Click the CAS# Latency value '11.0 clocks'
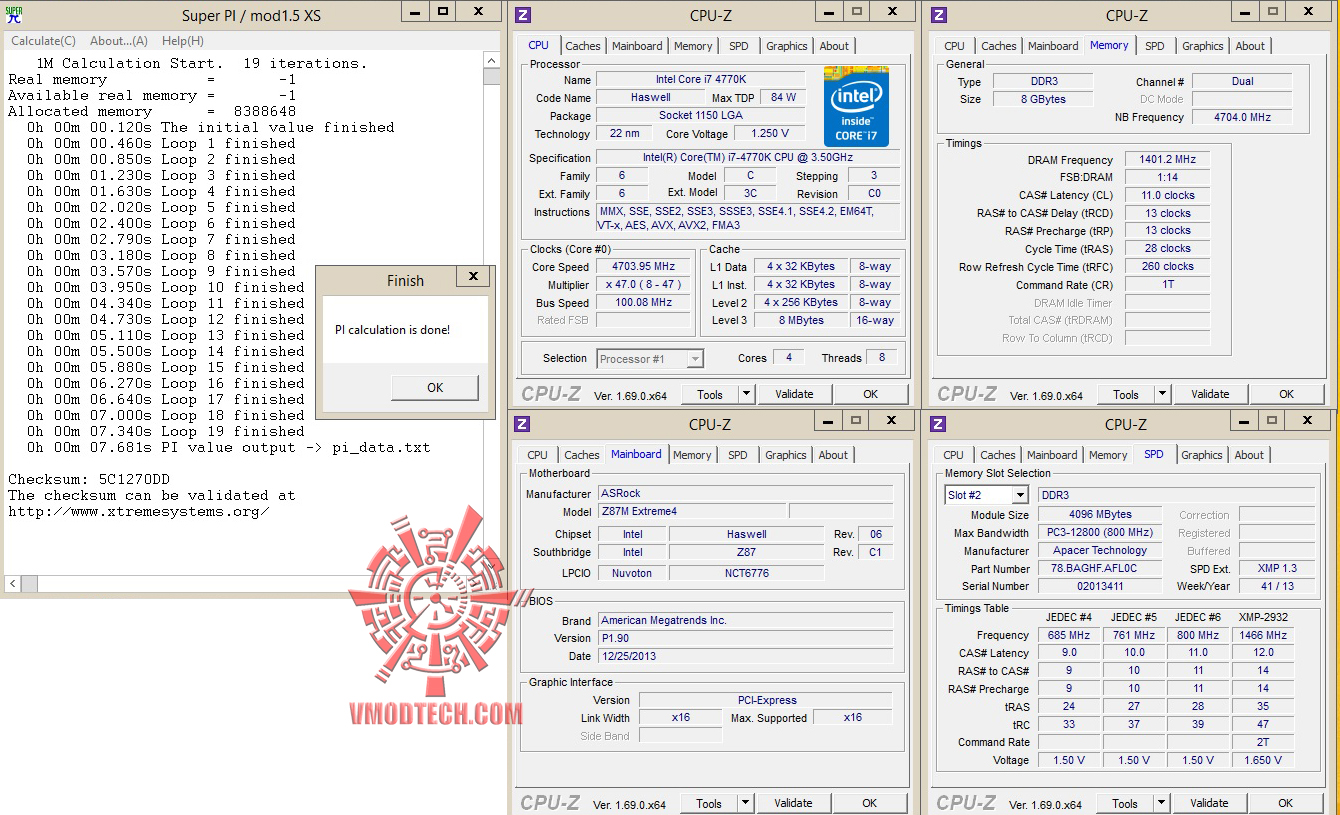This screenshot has height=815, width=1340. point(1167,196)
